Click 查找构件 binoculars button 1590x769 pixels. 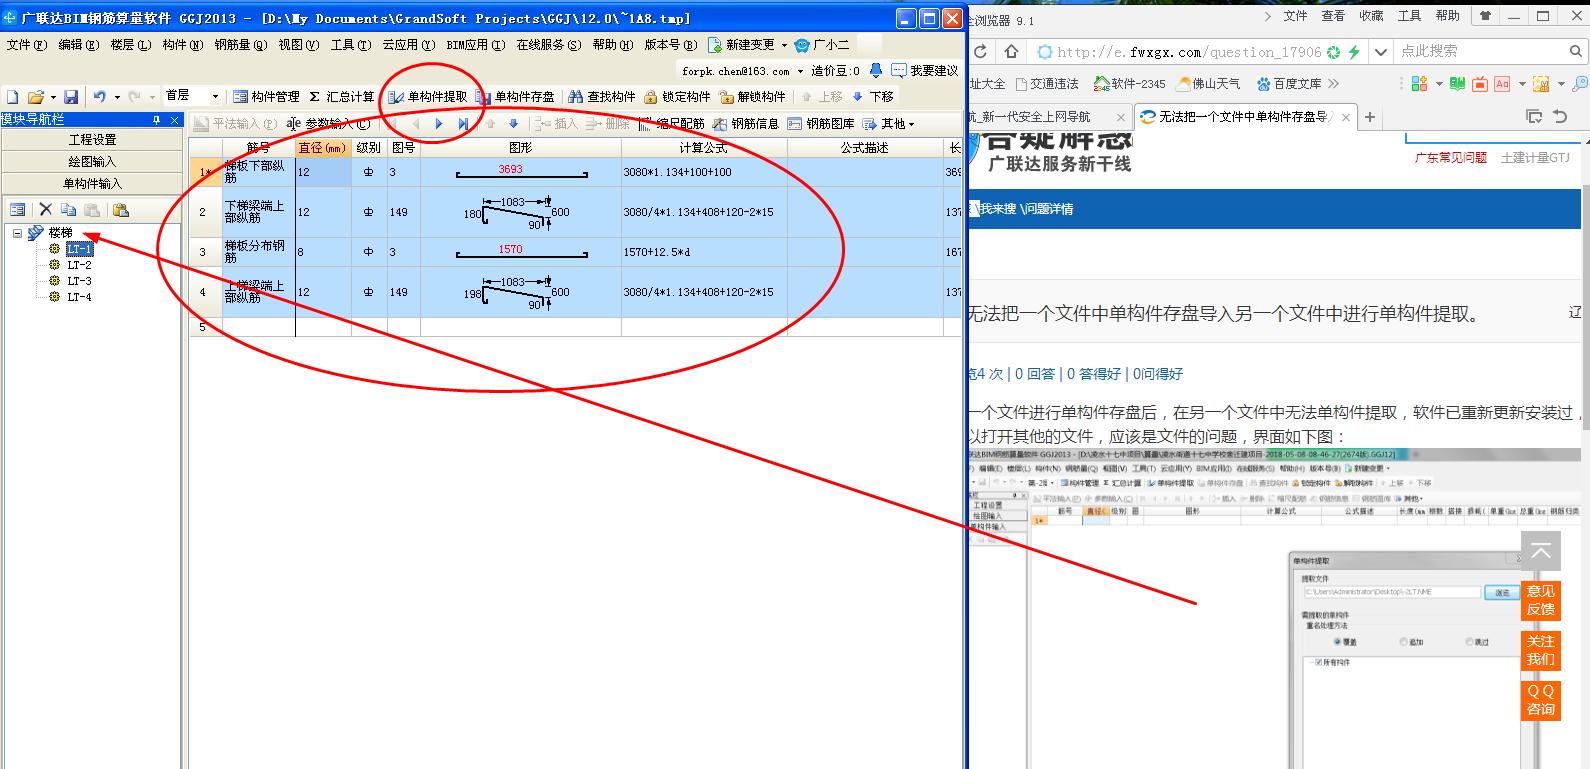(601, 97)
